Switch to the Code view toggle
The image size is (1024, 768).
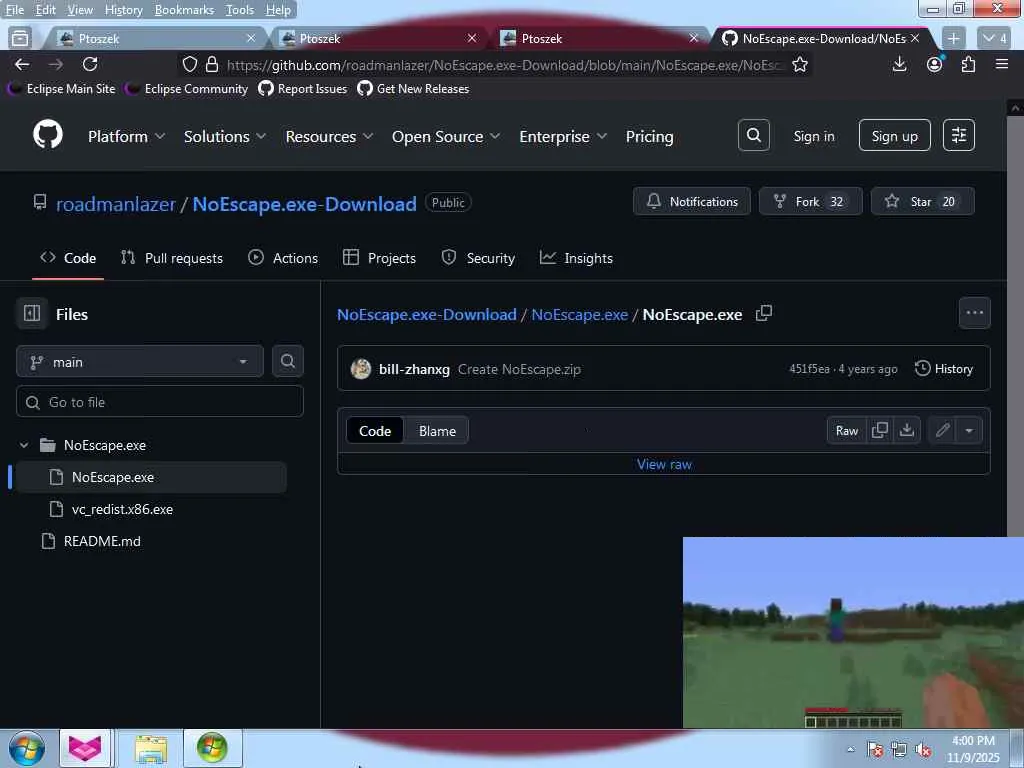(375, 431)
